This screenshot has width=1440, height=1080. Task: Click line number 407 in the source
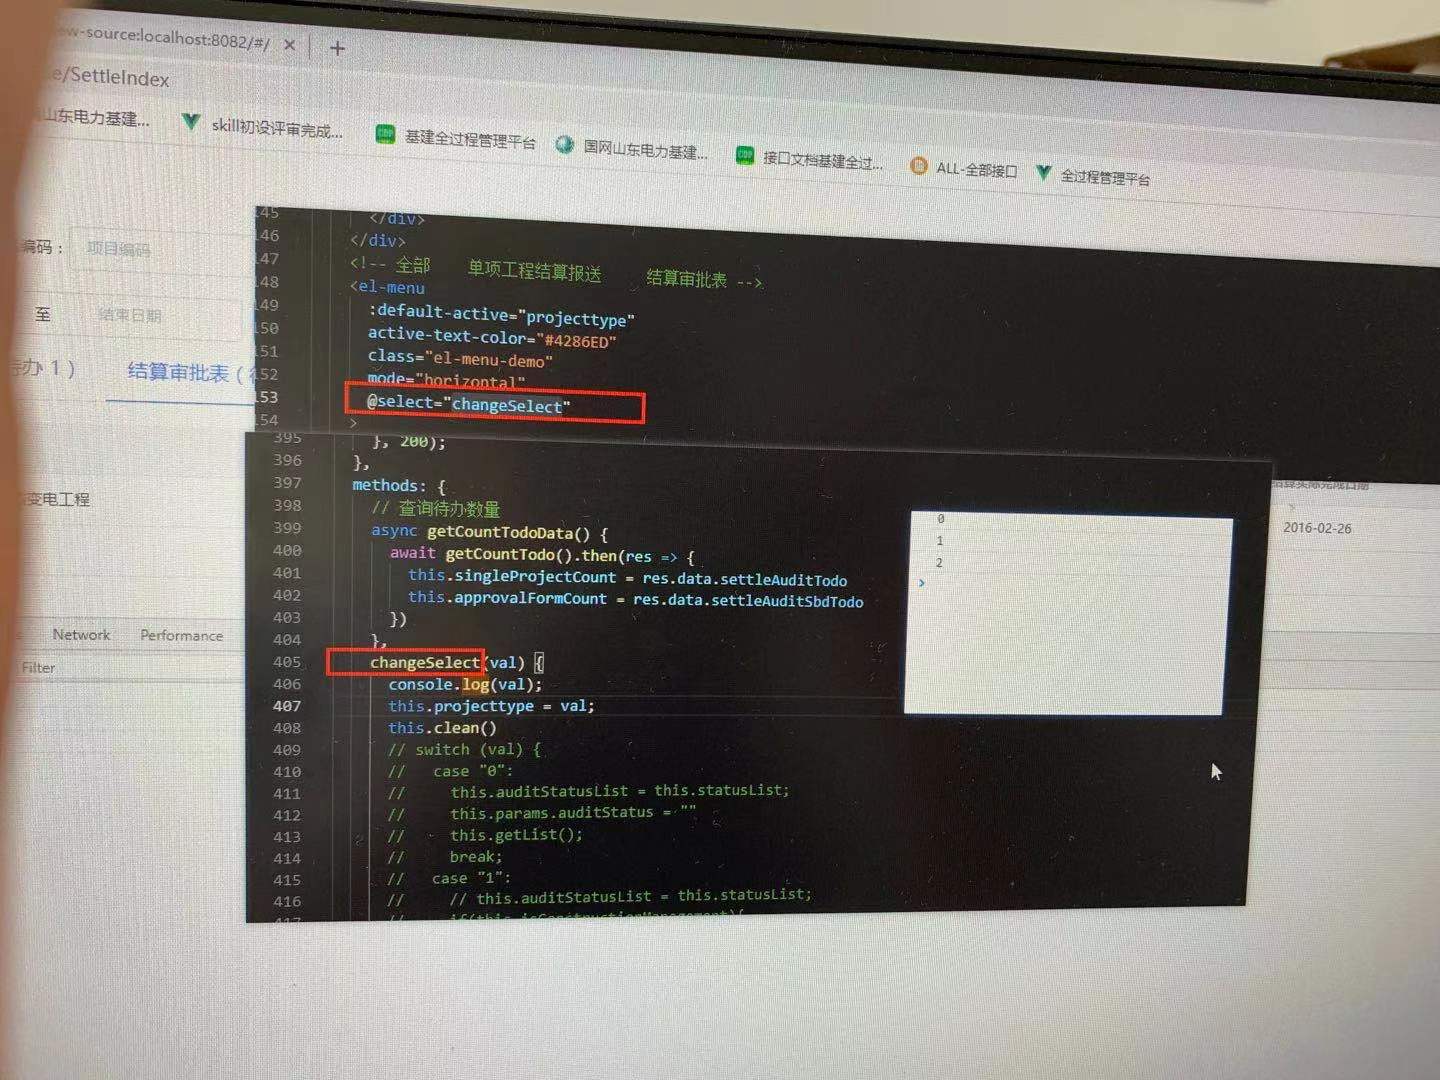coord(287,706)
